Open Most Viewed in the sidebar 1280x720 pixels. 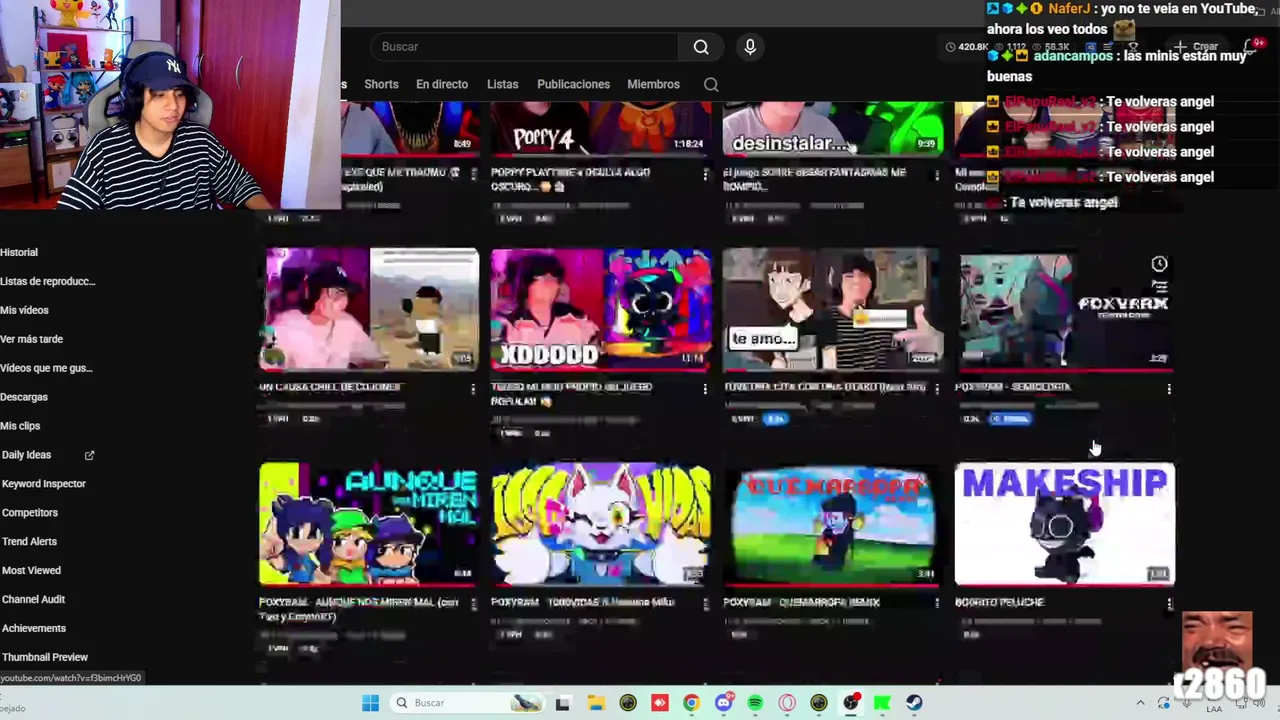(x=31, y=571)
